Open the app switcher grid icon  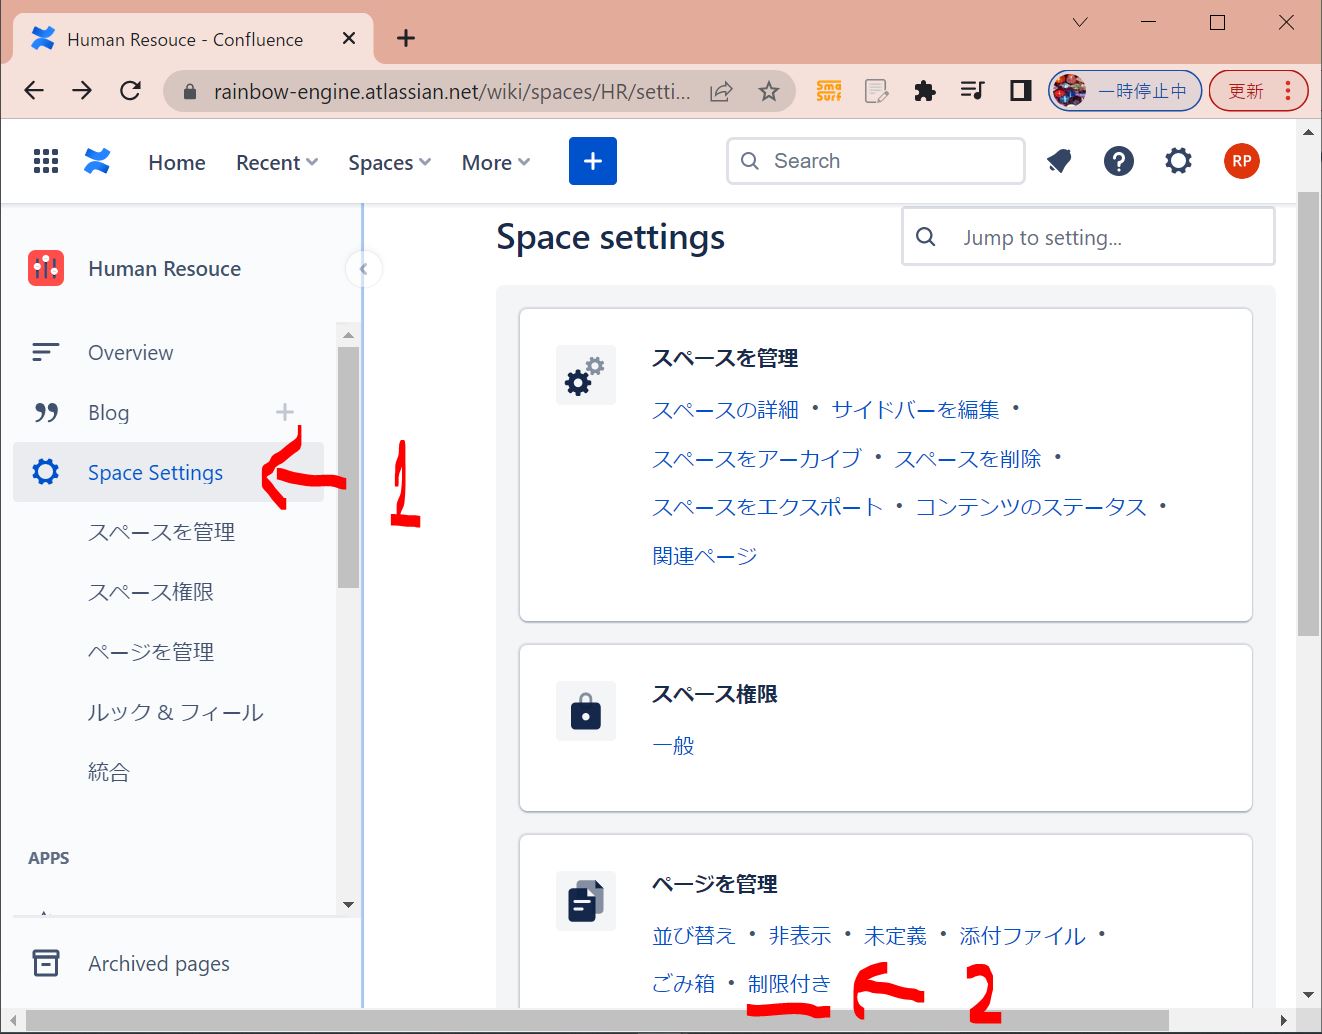[46, 161]
